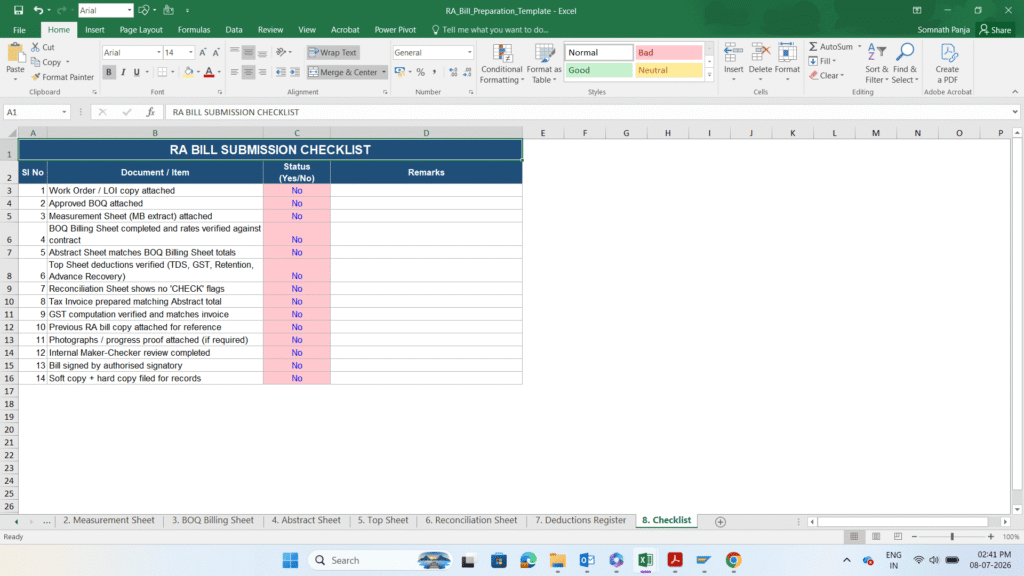
Task: Open the Formulas ribbon tab
Action: click(194, 30)
